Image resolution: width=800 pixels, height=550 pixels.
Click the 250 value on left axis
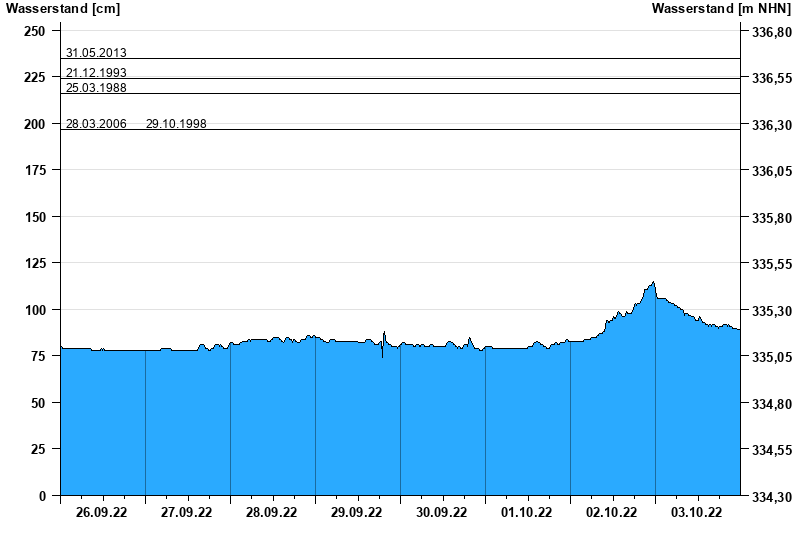coord(35,31)
